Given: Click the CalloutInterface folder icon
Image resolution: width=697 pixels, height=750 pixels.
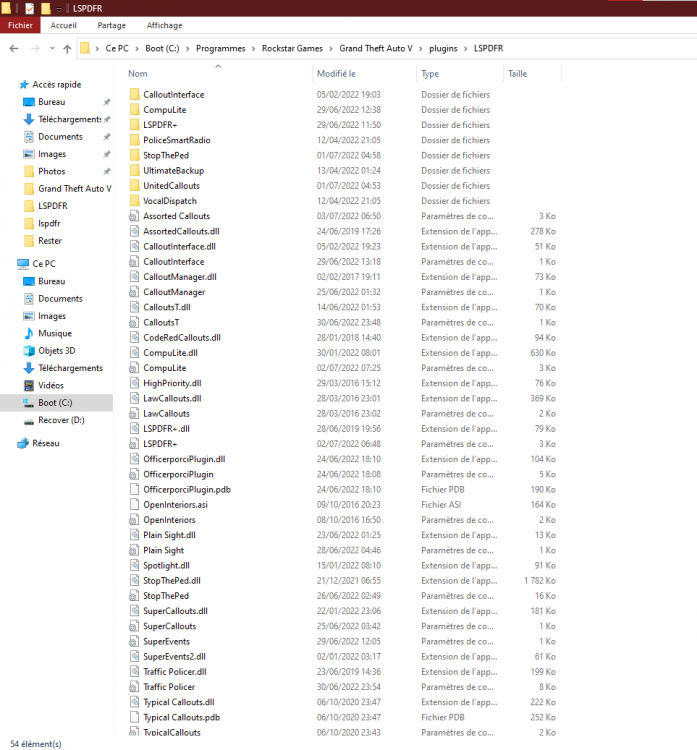Looking at the screenshot, I should coord(135,94).
